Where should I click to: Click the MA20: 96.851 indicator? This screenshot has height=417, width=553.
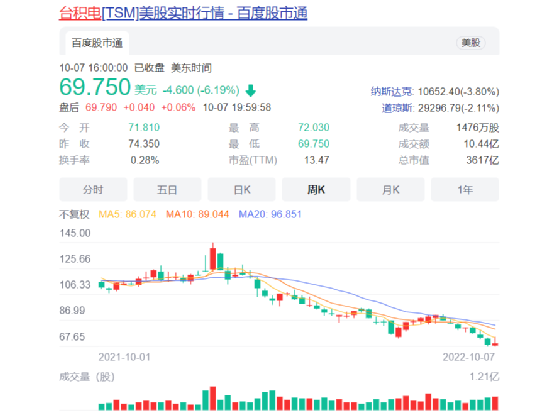[270, 214]
